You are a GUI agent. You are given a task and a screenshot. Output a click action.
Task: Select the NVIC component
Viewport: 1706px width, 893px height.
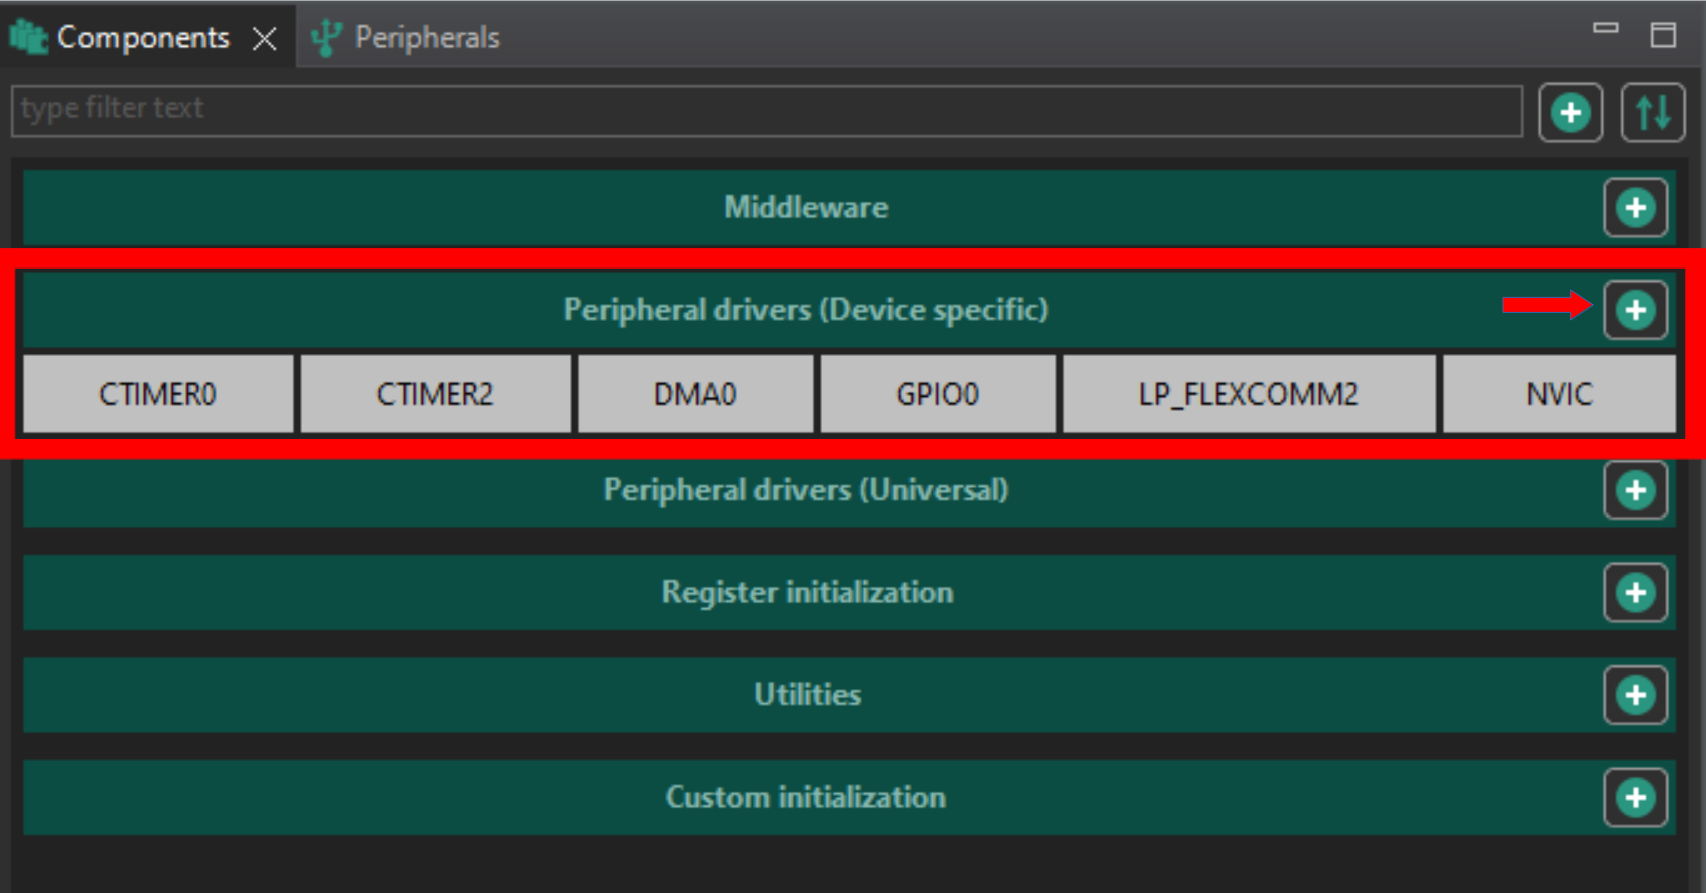point(1559,394)
